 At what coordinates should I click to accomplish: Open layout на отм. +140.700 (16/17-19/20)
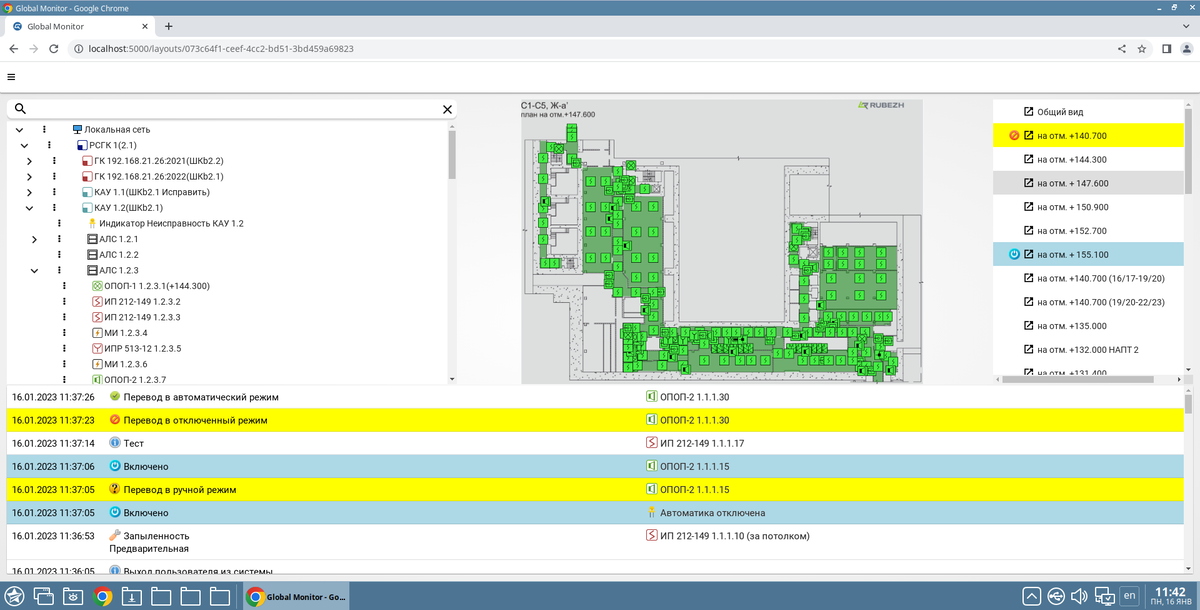(x=1089, y=278)
